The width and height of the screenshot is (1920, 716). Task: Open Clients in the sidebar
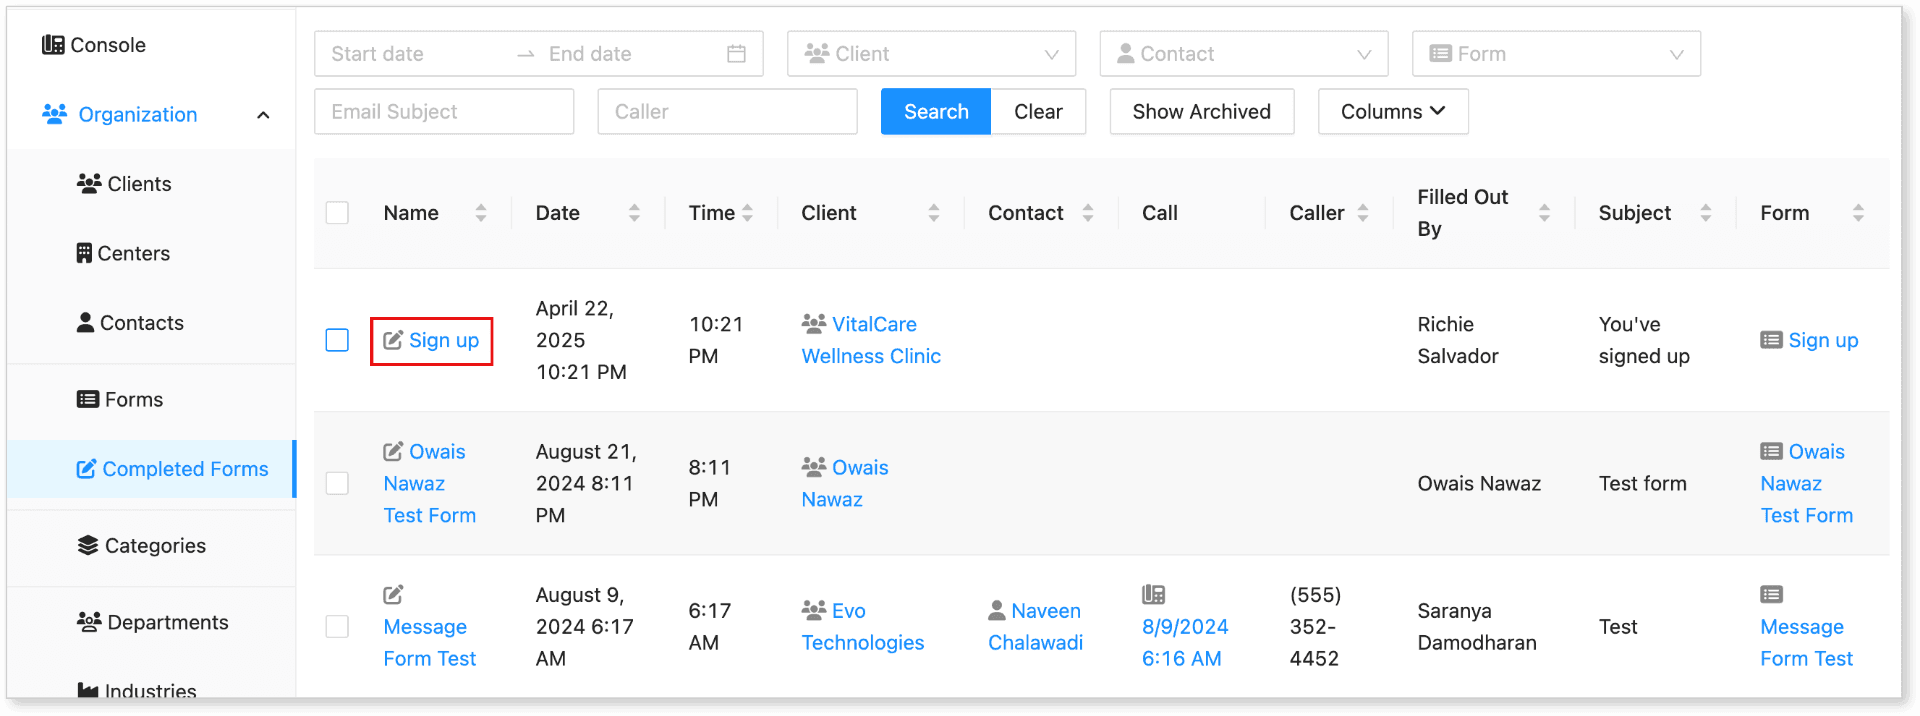click(124, 184)
